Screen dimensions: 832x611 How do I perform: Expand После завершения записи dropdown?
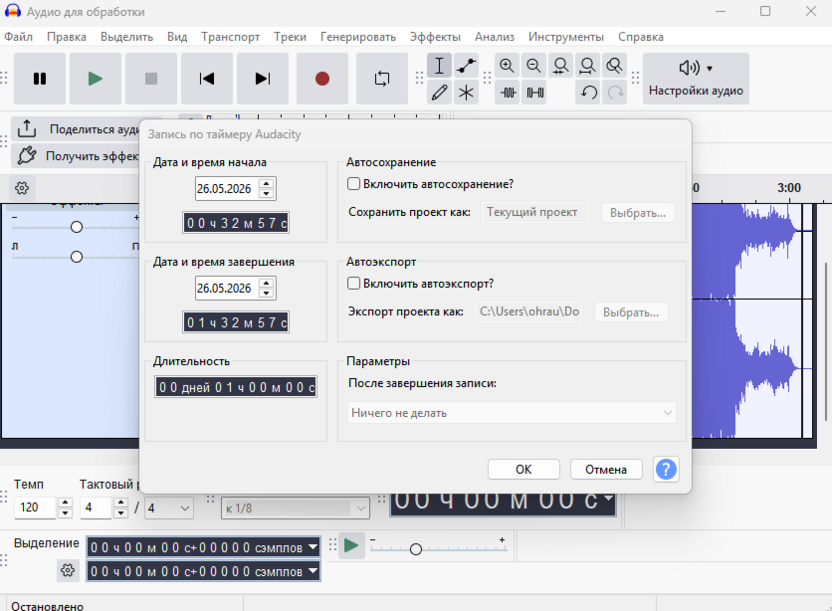512,413
